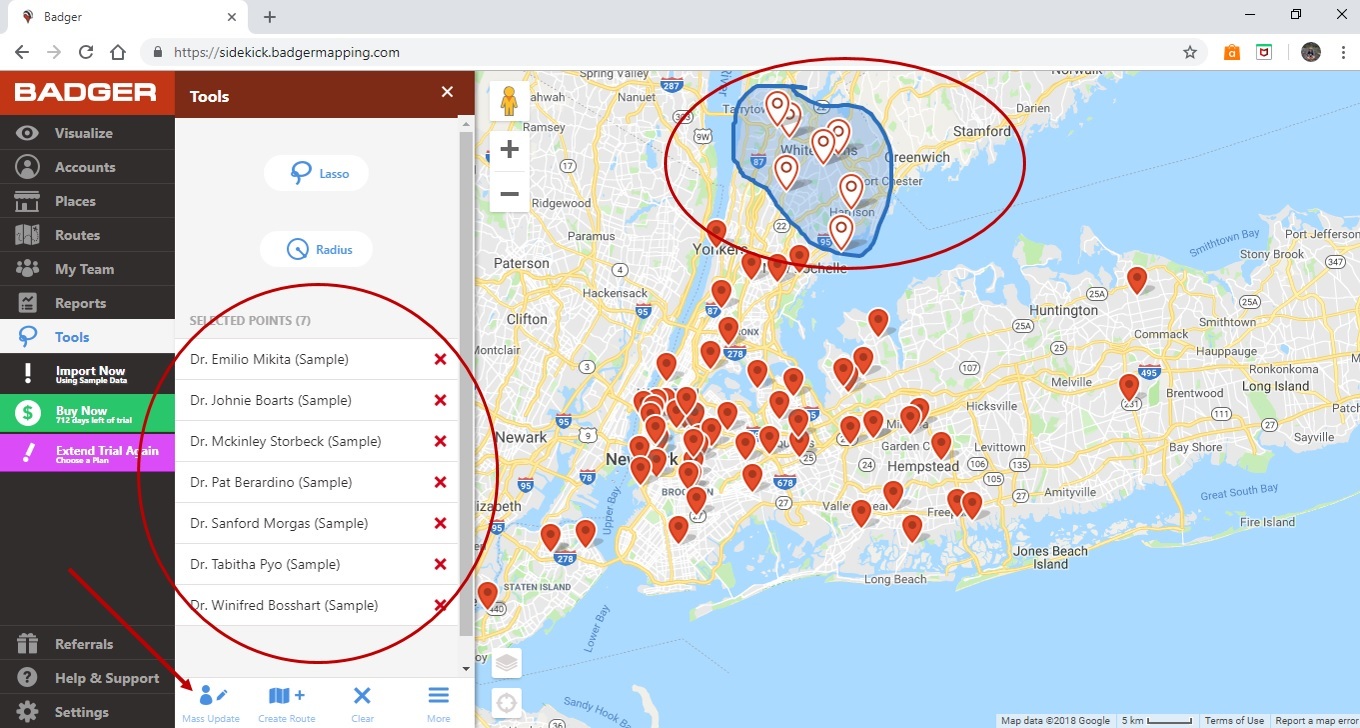Click the map pin near Brentwood
Screen dimensions: 1360x728
coord(1129,387)
